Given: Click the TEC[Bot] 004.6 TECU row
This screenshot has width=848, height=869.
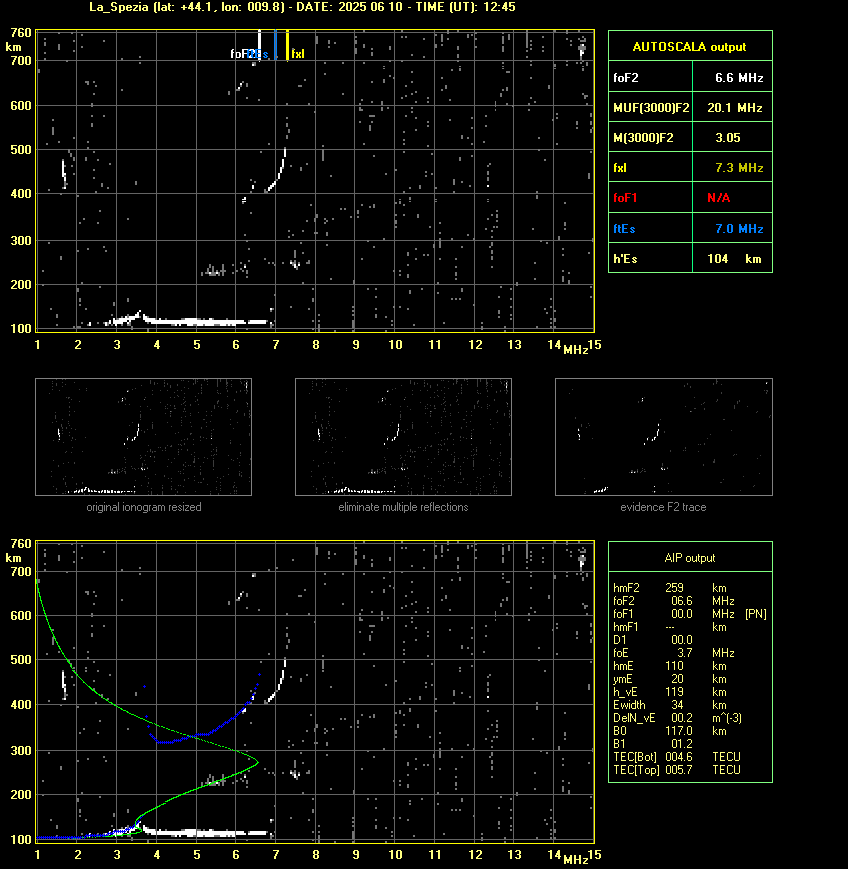Looking at the screenshot, I should pos(677,757).
